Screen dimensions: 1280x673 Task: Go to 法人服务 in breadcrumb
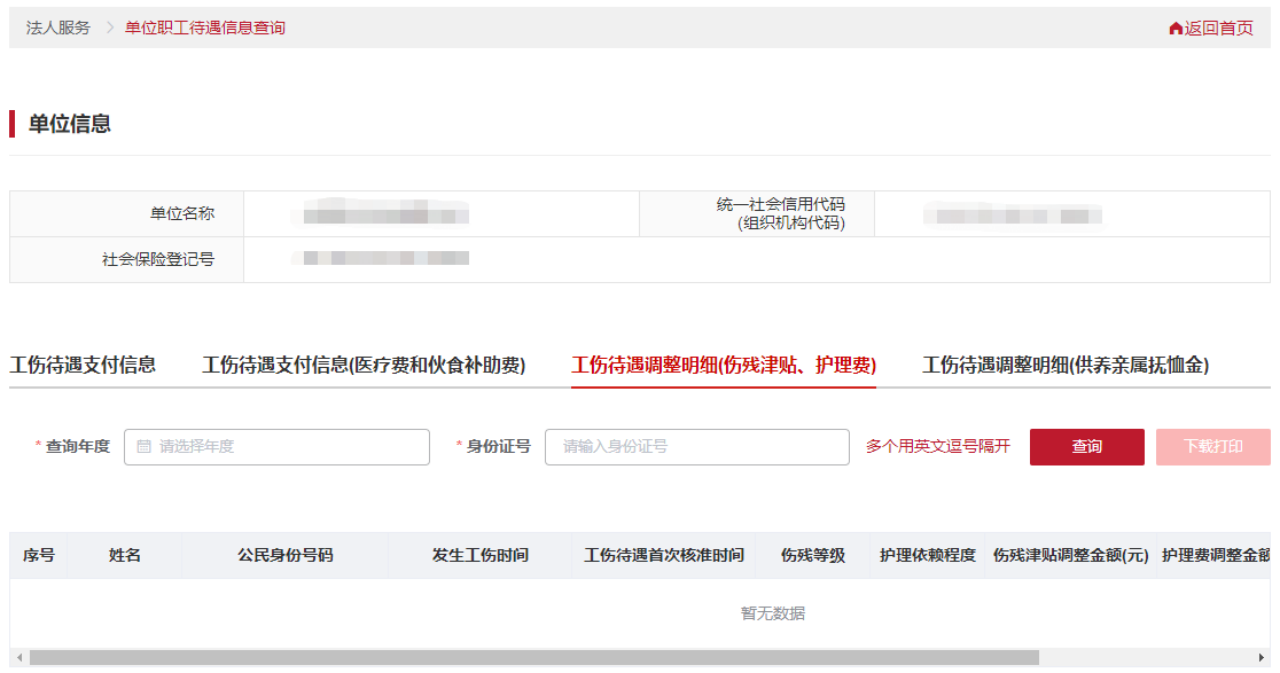(58, 28)
